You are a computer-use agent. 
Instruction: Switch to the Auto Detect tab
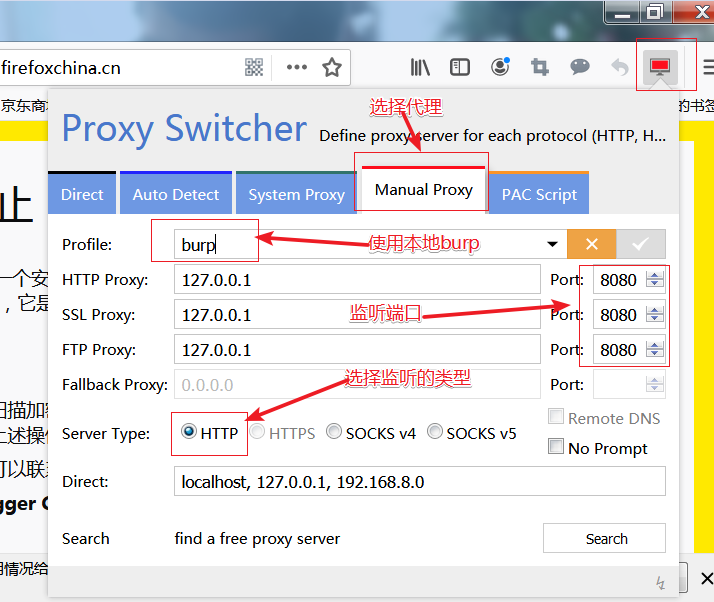pos(176,193)
